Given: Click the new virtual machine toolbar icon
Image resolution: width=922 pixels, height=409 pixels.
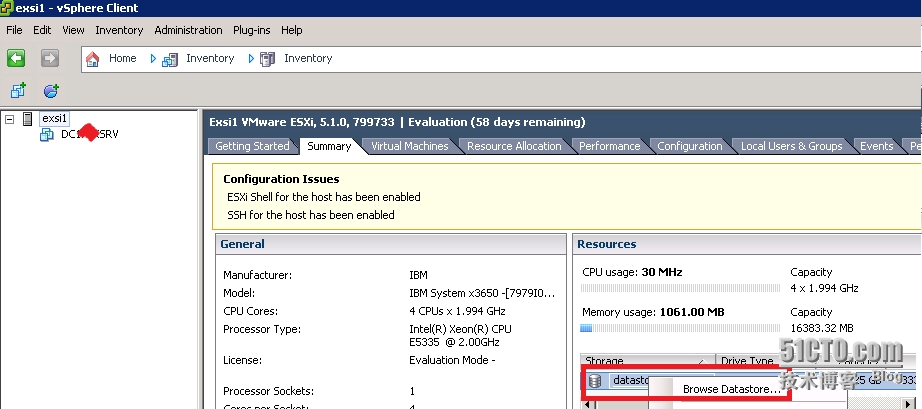Looking at the screenshot, I should click(18, 90).
